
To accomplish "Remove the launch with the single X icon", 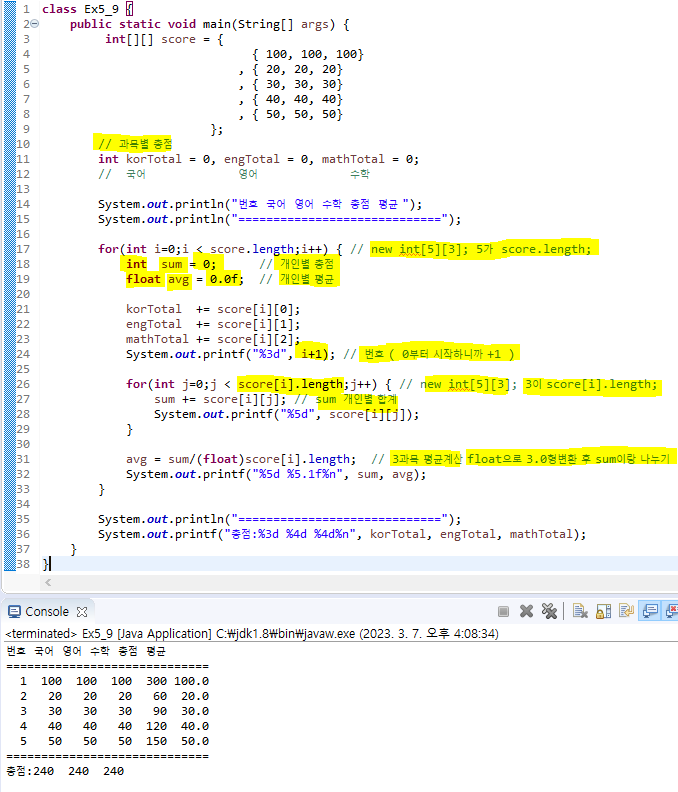I will pyautogui.click(x=526, y=612).
